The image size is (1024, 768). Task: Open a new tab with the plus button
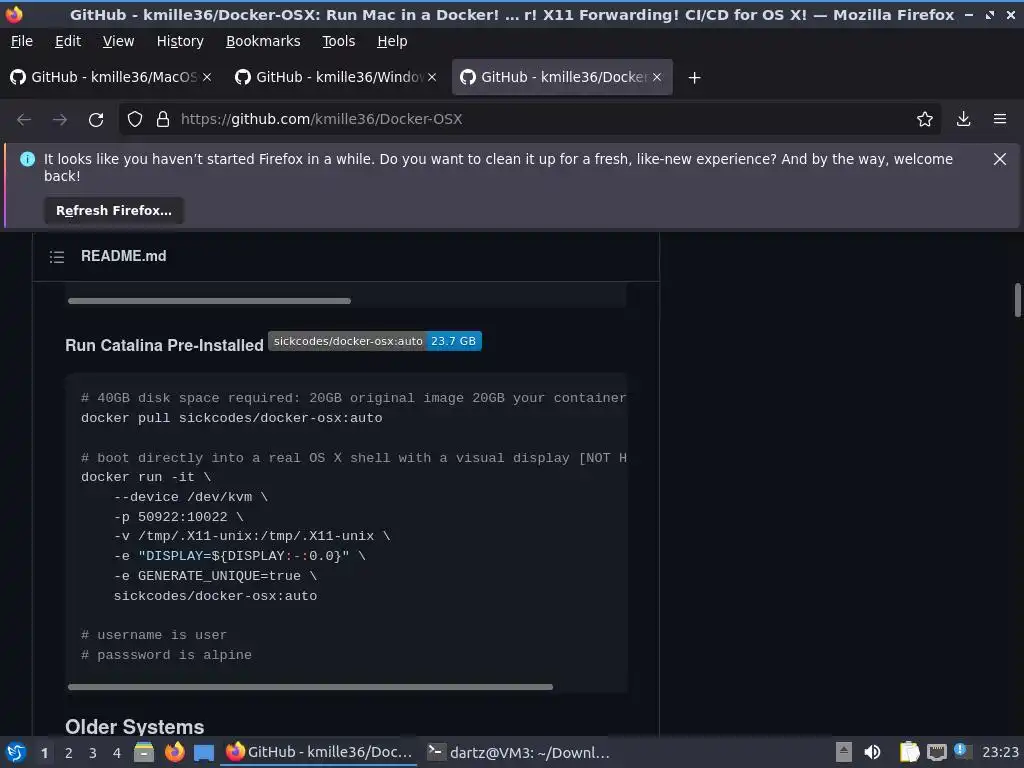click(x=695, y=78)
